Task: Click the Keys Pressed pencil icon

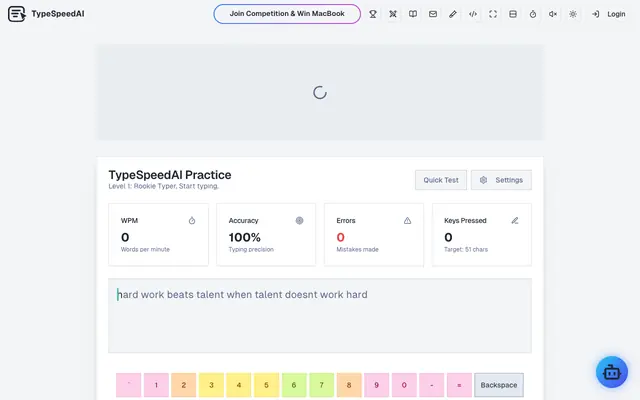Action: [515, 221]
